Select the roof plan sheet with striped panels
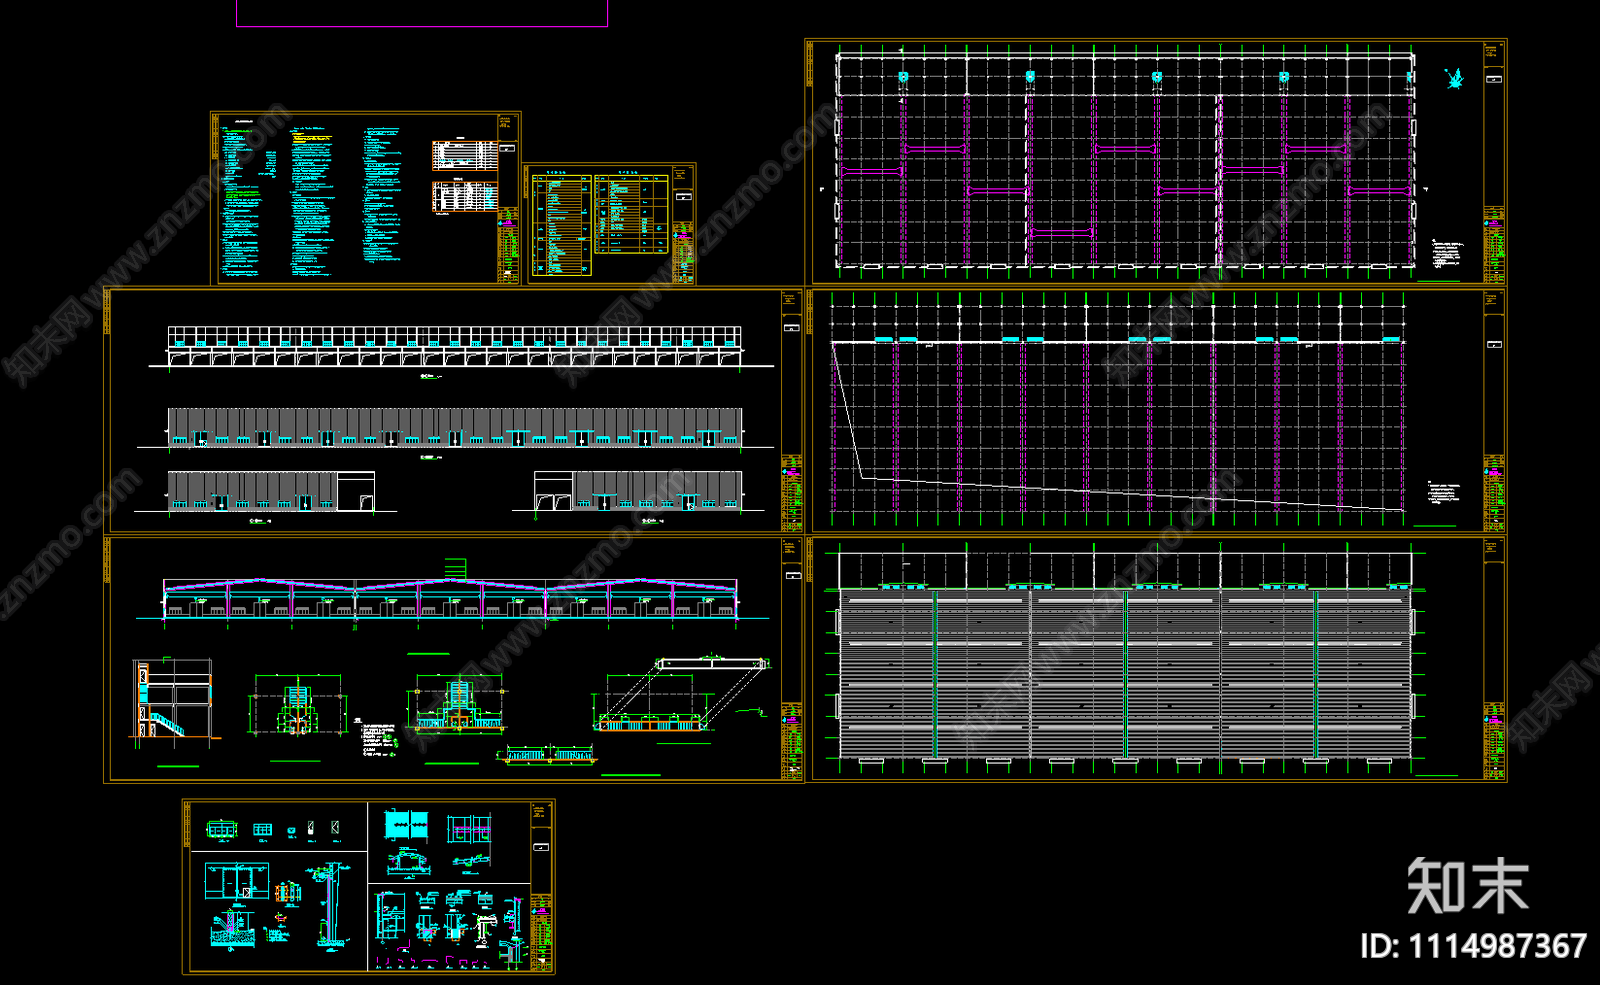Image resolution: width=1600 pixels, height=985 pixels. pyautogui.click(x=1157, y=659)
